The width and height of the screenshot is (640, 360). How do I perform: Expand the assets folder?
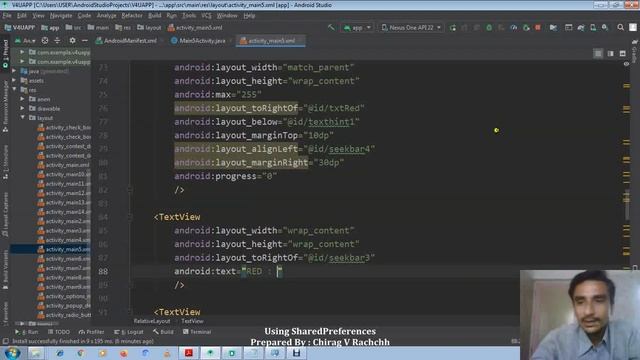tap(14, 80)
